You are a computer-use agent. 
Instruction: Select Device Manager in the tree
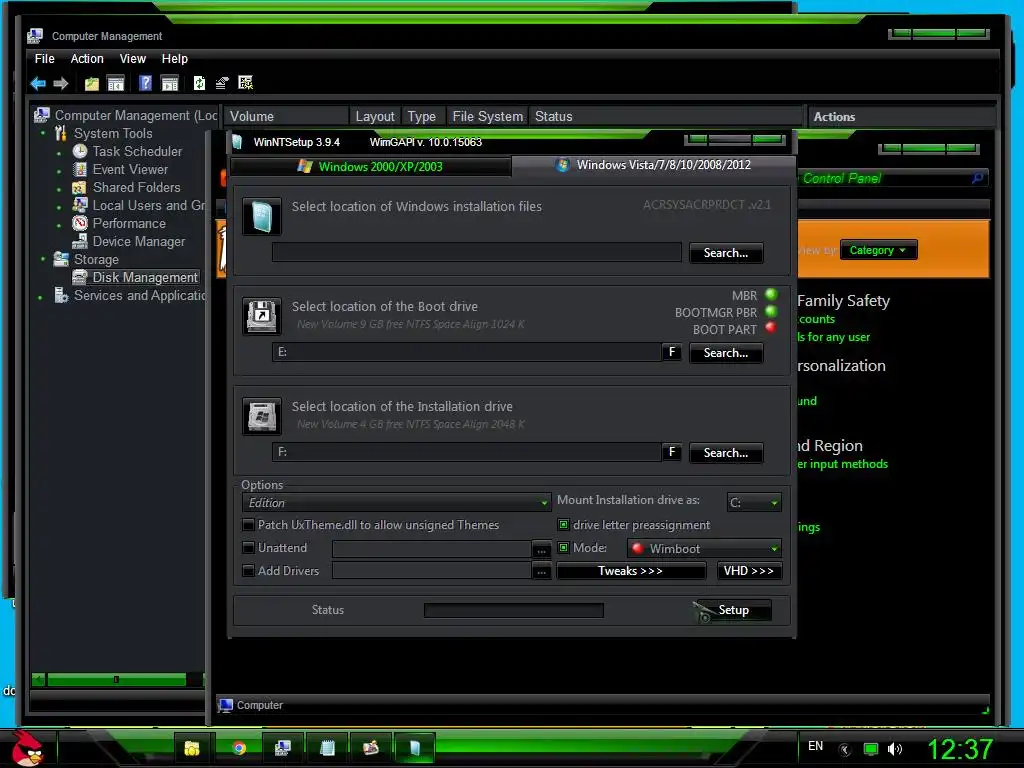point(138,242)
